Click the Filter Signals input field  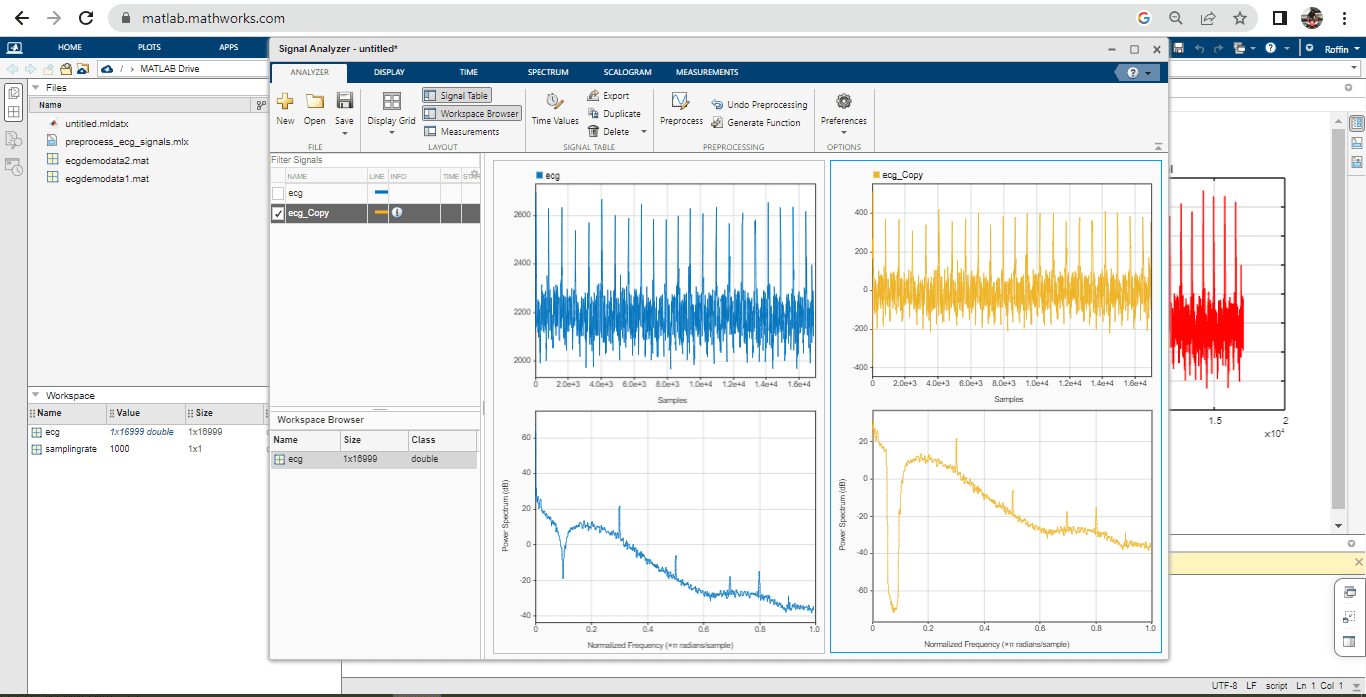coord(375,160)
